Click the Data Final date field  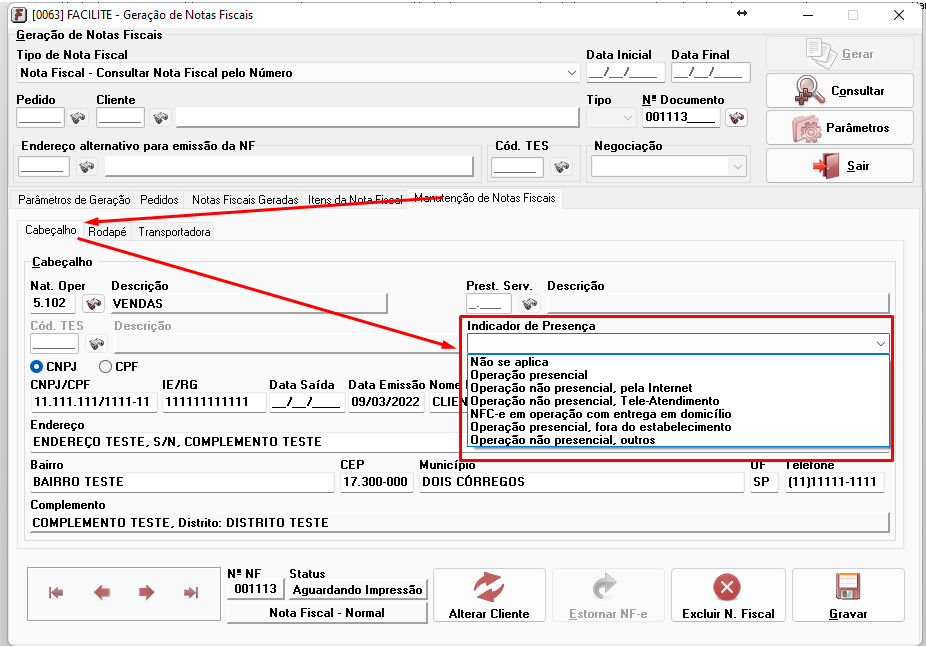pos(710,73)
